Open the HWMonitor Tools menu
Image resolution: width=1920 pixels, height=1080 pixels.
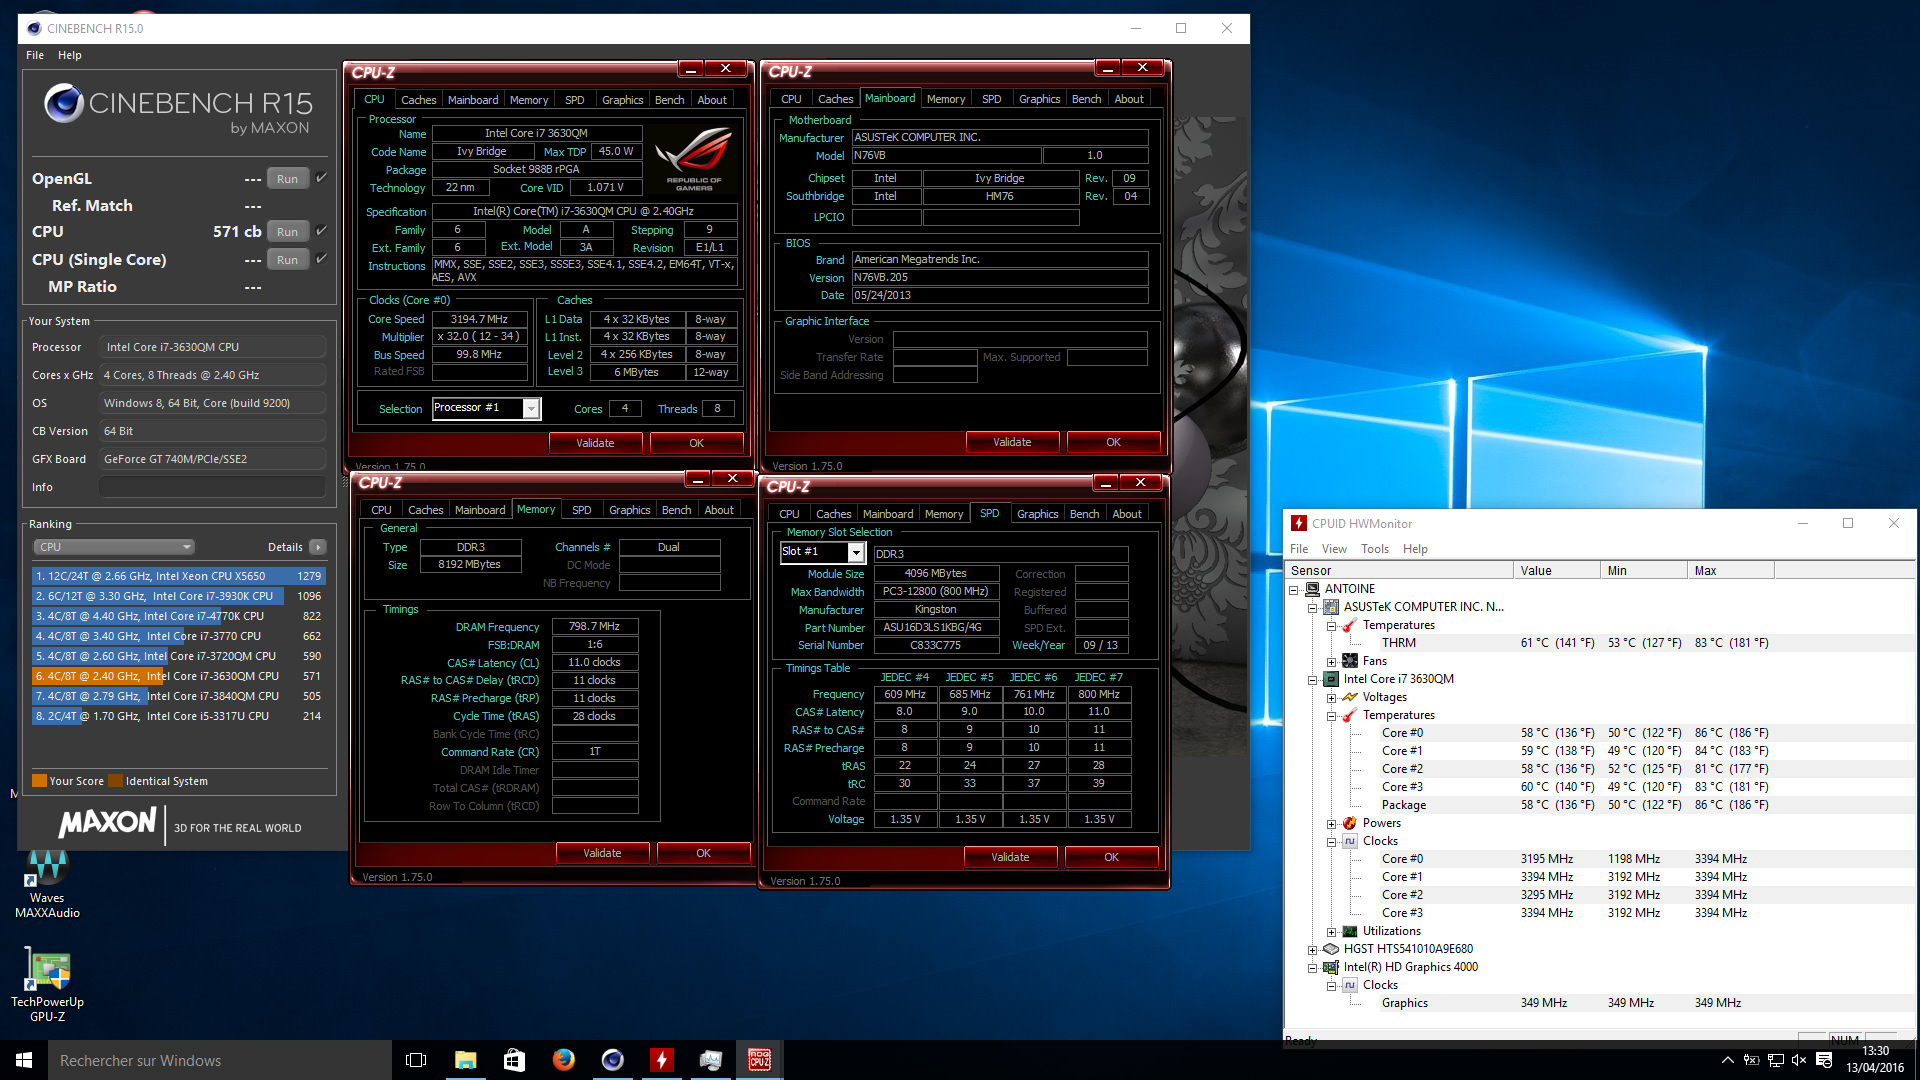pos(1375,549)
